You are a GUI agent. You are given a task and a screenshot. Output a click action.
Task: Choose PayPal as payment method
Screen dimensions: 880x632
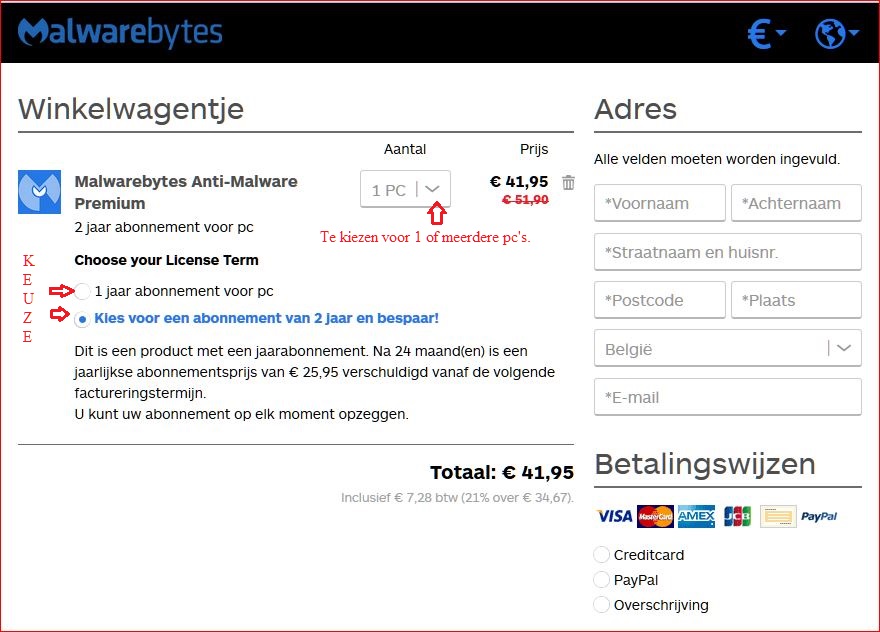click(601, 580)
